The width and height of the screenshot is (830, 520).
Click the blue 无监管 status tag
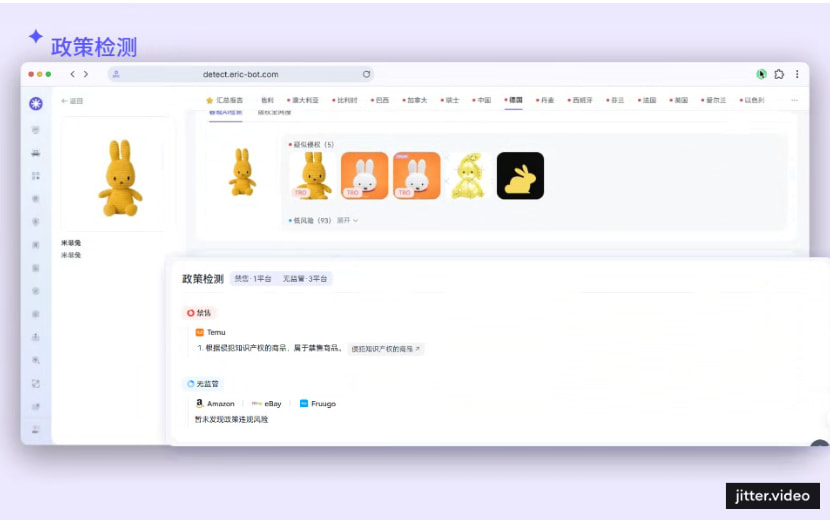pyautogui.click(x=203, y=384)
